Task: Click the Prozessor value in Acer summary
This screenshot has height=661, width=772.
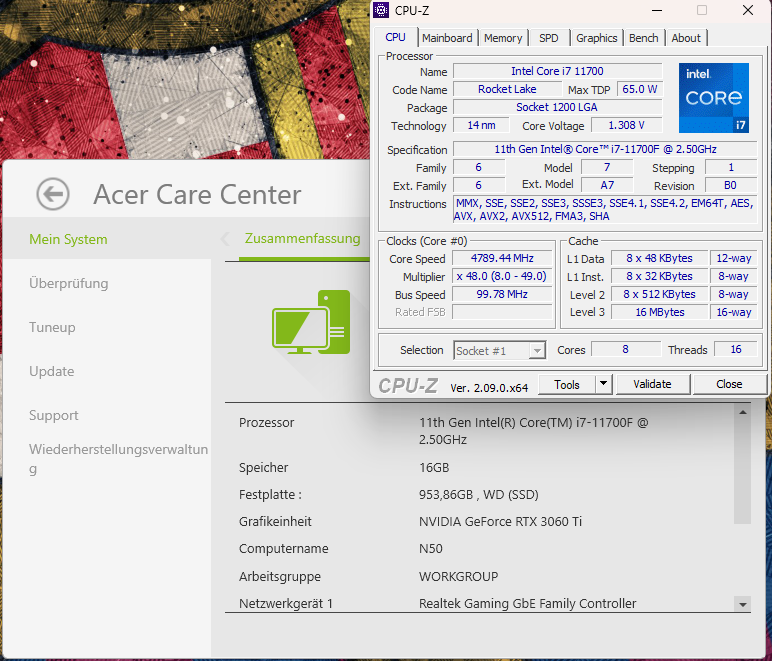Action: click(534, 431)
